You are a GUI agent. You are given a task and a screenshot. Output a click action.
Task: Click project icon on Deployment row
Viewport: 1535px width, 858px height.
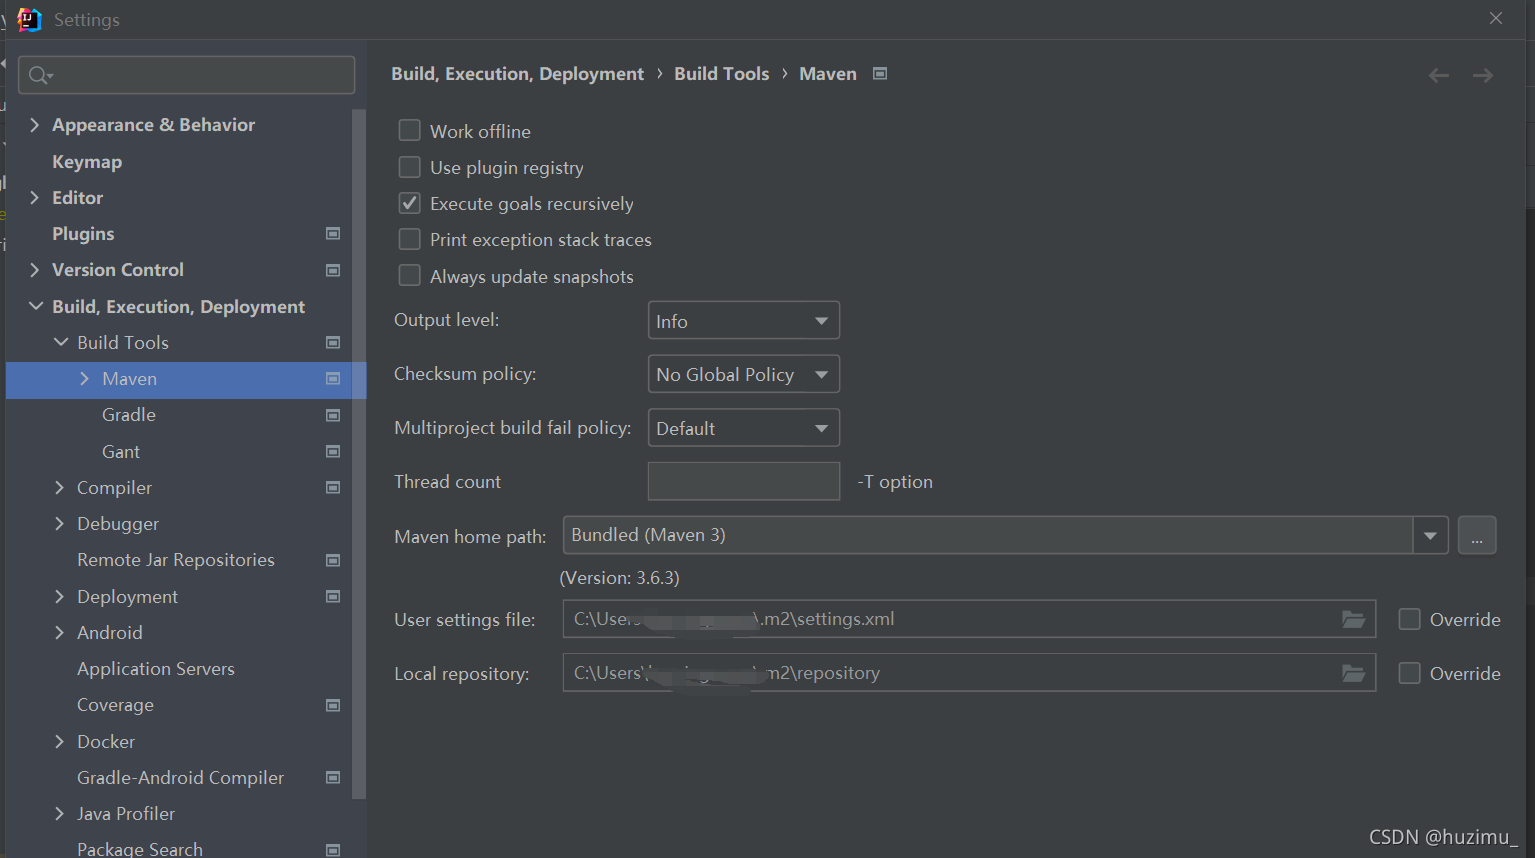(333, 596)
